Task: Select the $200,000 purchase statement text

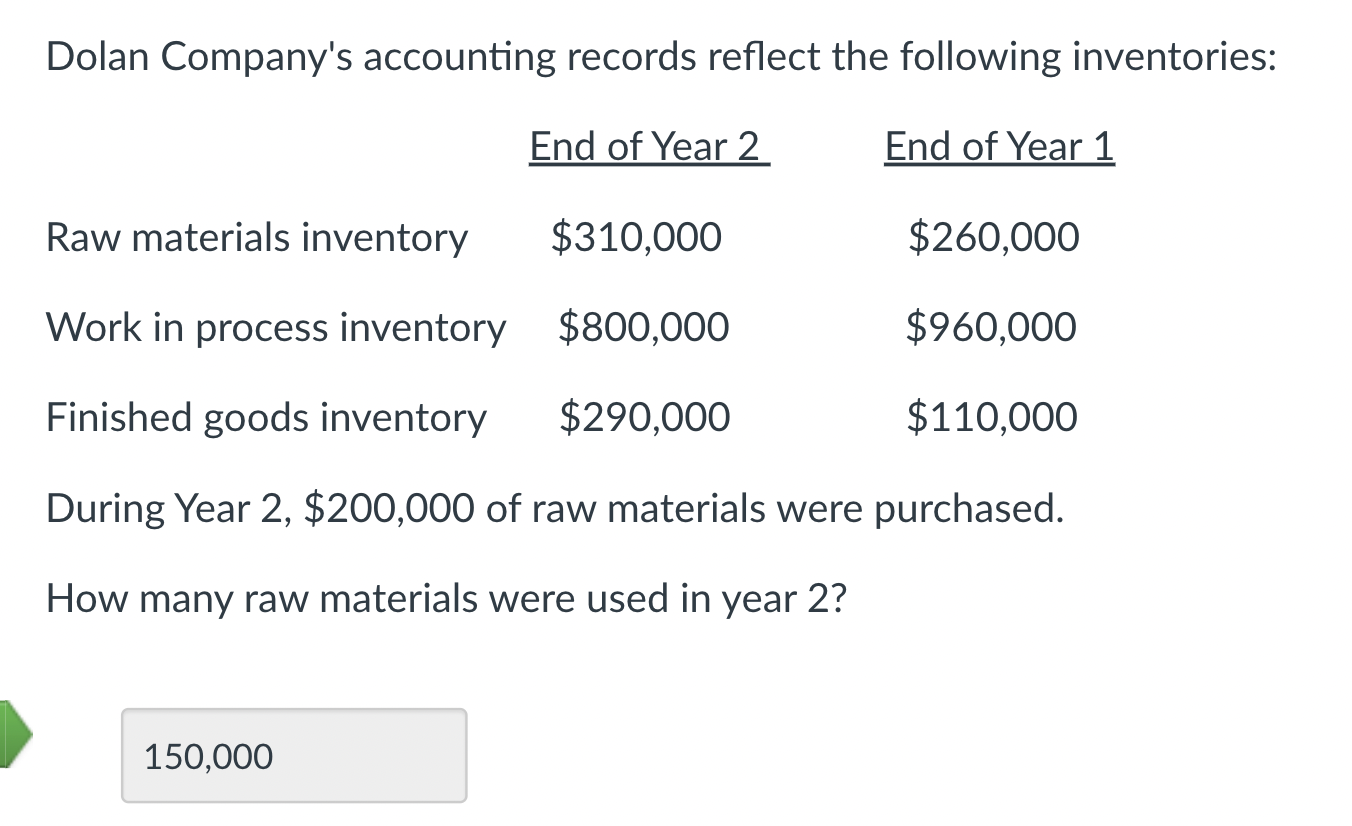Action: (556, 508)
